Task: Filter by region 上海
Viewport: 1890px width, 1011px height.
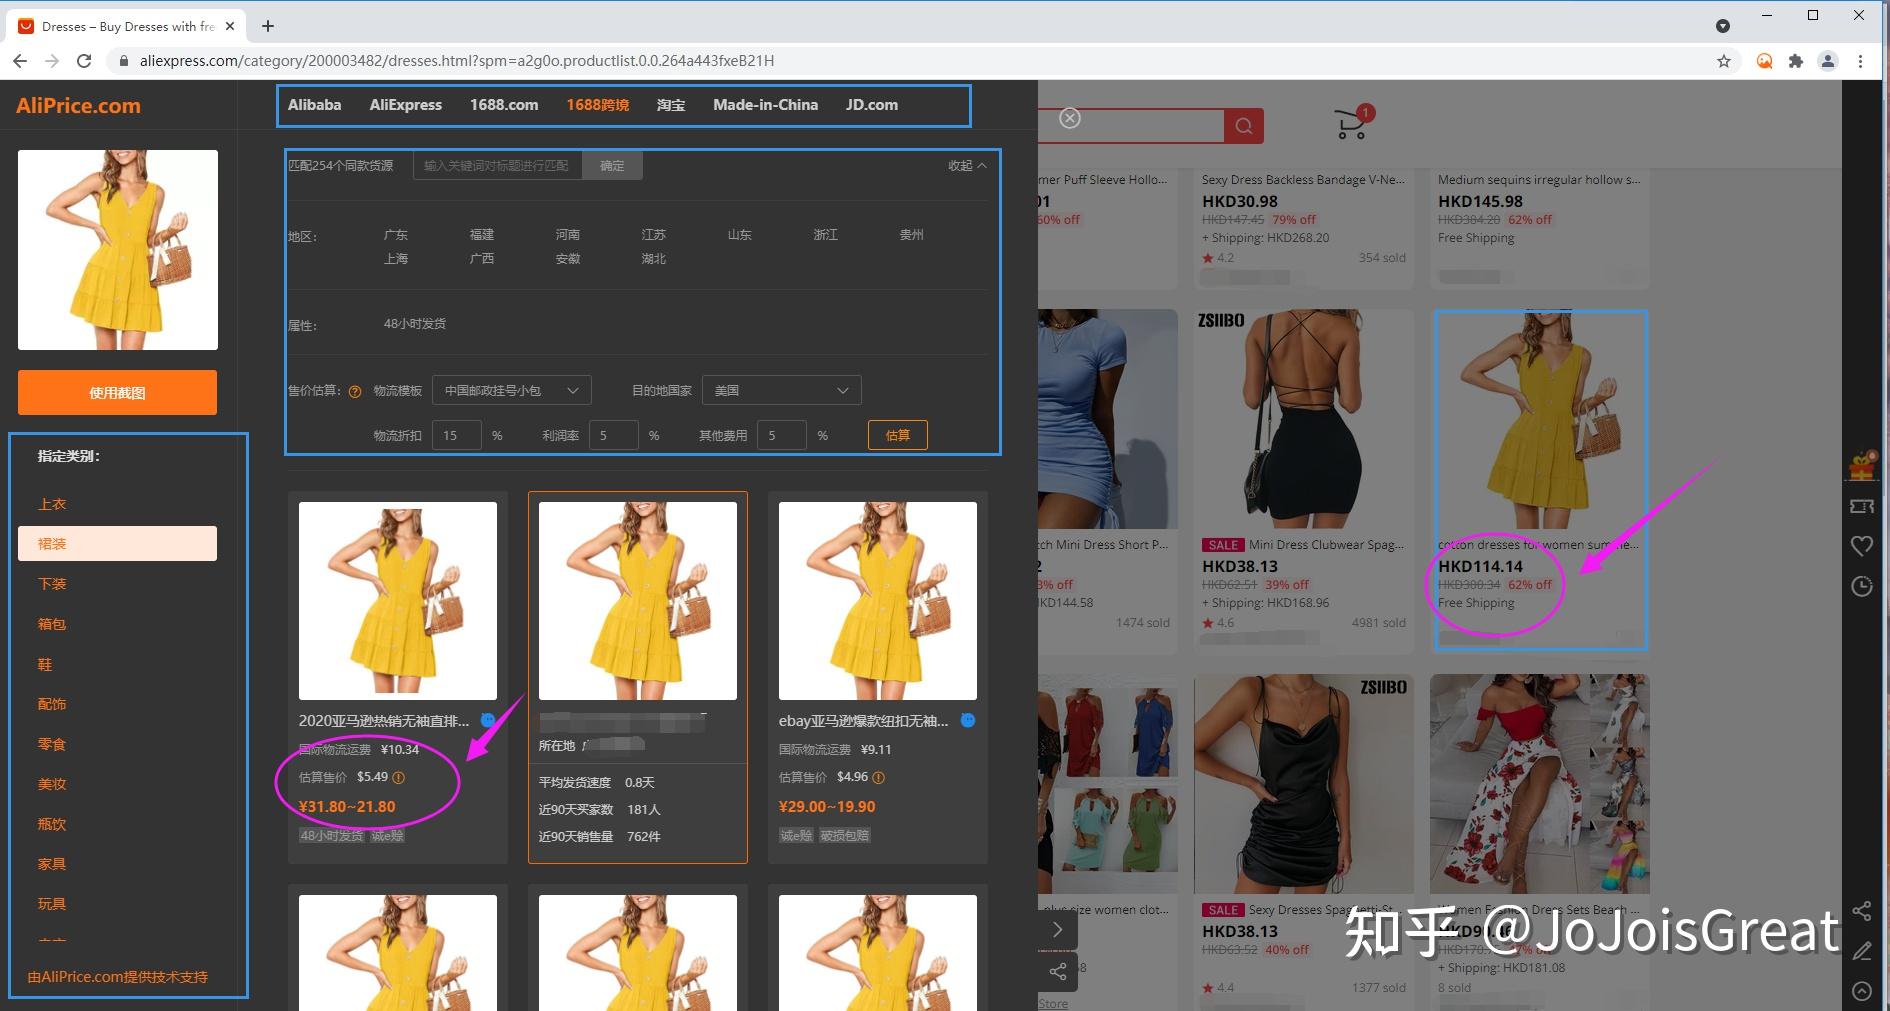Action: pos(396,259)
